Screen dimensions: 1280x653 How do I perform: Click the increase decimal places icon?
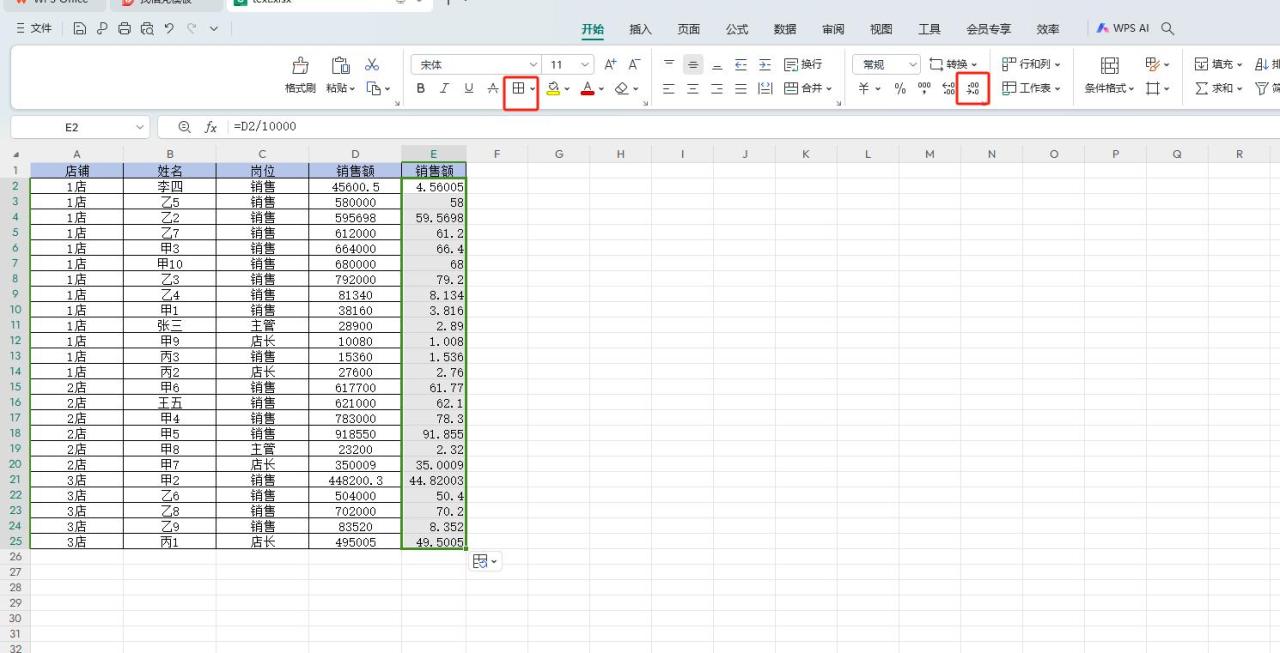(949, 88)
